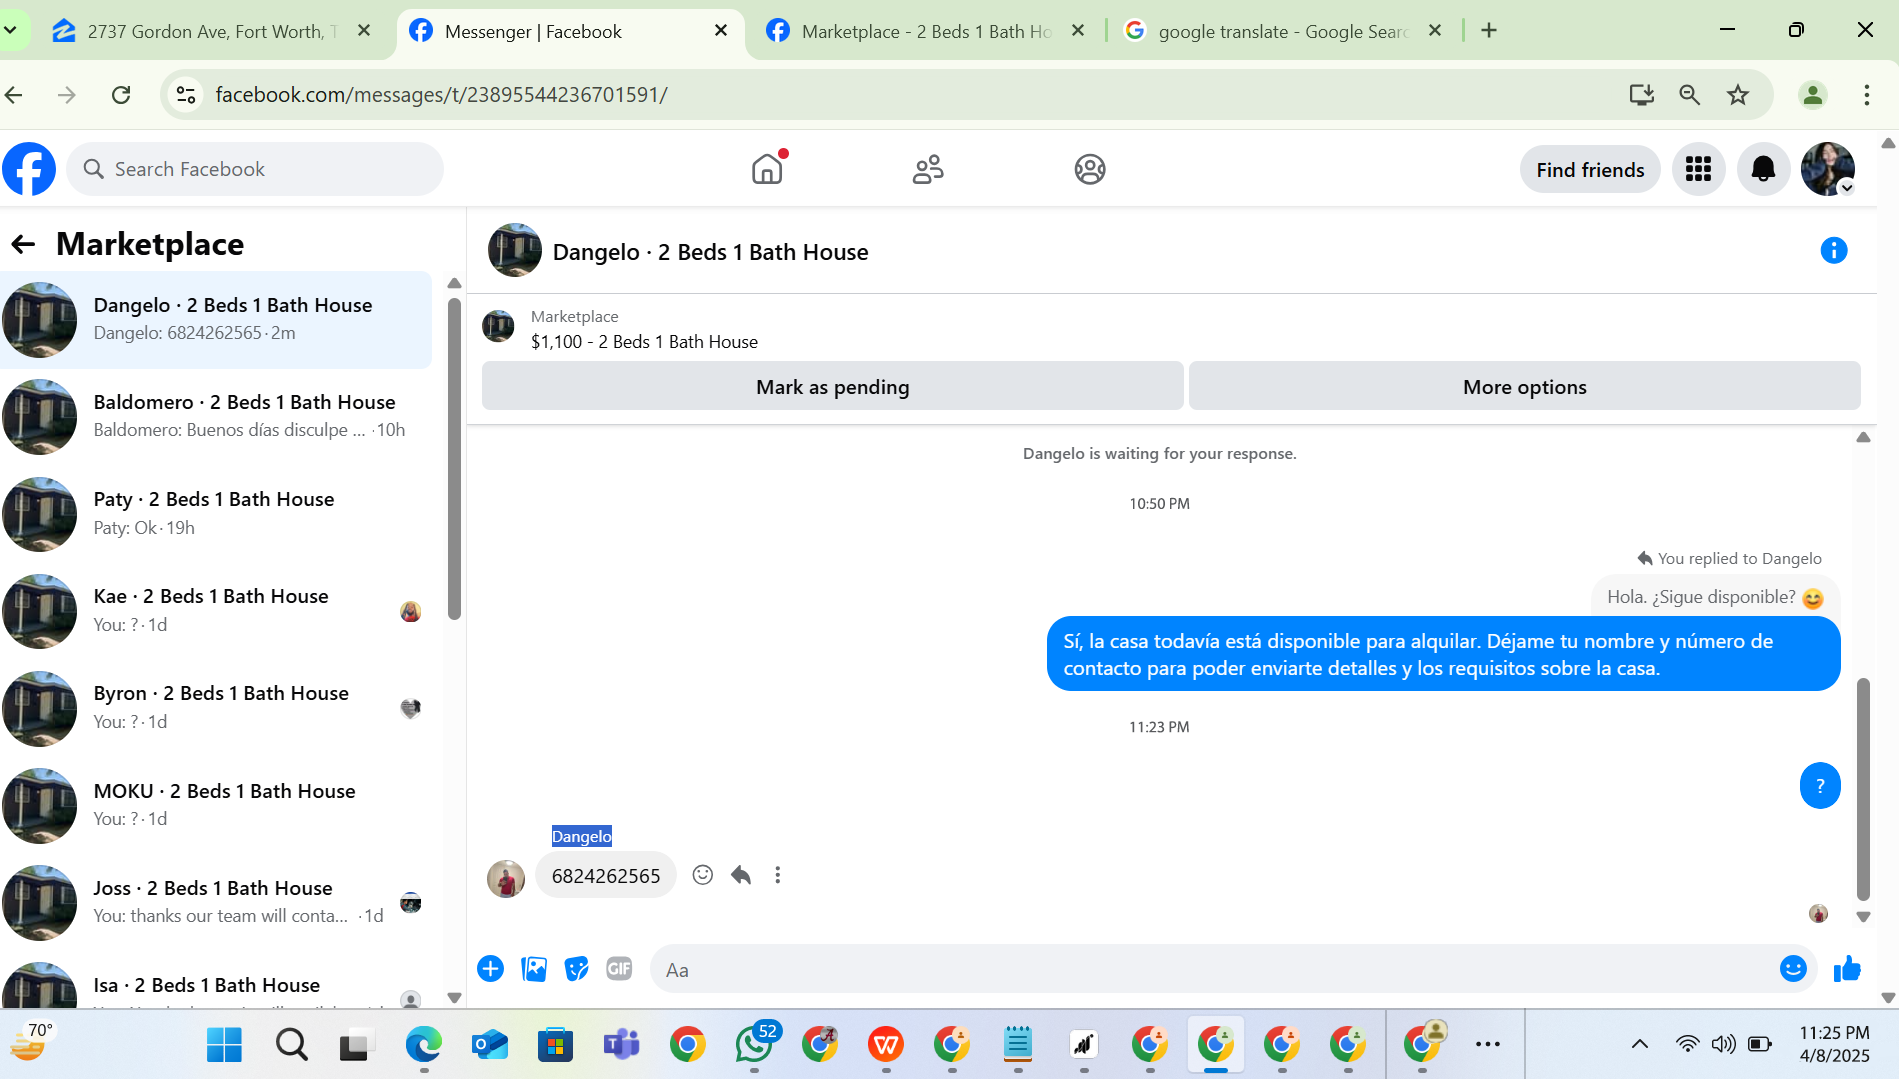Open Microsoft Teams from the taskbar
This screenshot has height=1079, width=1899.
[621, 1045]
